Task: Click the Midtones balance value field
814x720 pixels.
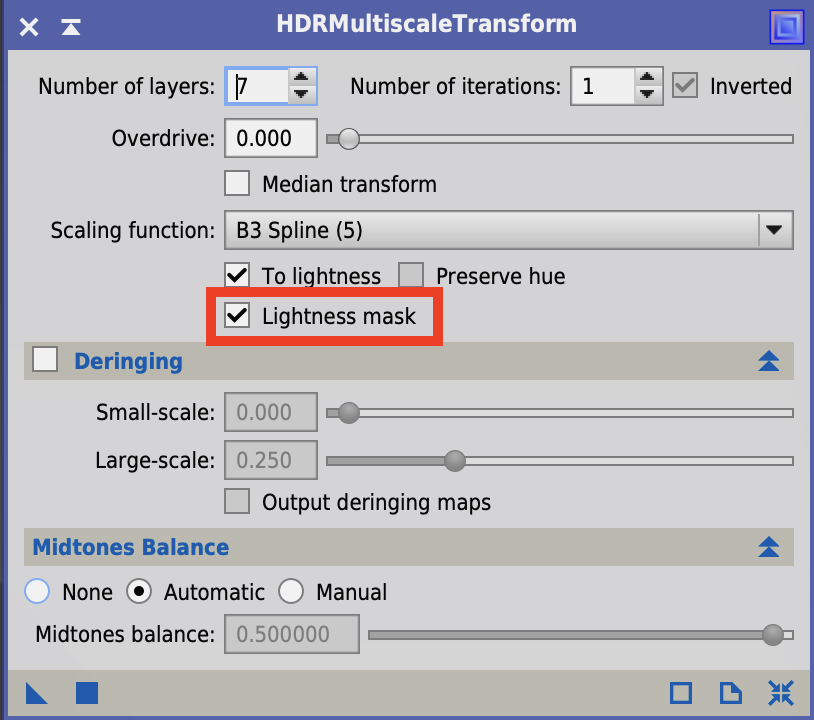Action: 292,634
